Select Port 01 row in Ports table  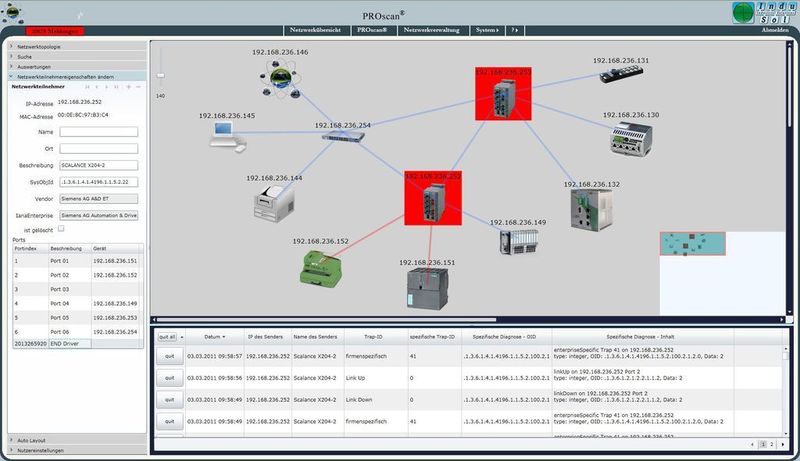coord(78,261)
